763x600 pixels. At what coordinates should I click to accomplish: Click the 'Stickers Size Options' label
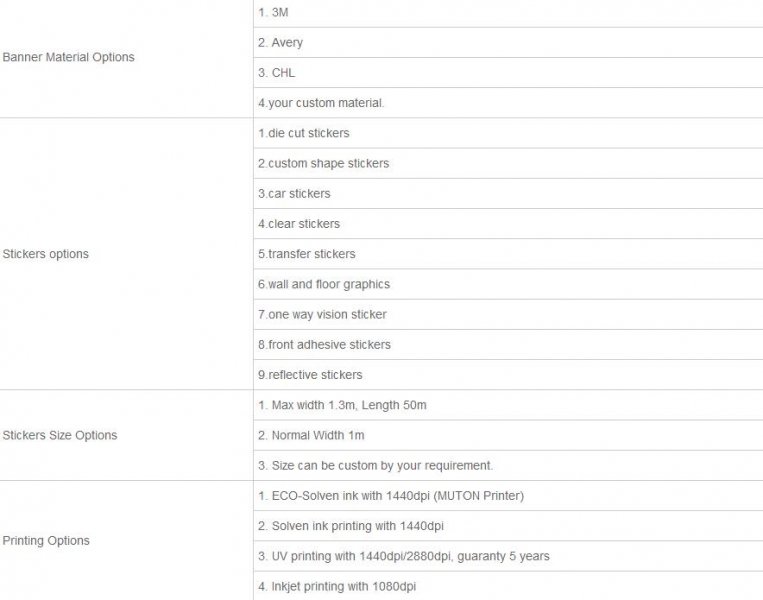[60, 436]
